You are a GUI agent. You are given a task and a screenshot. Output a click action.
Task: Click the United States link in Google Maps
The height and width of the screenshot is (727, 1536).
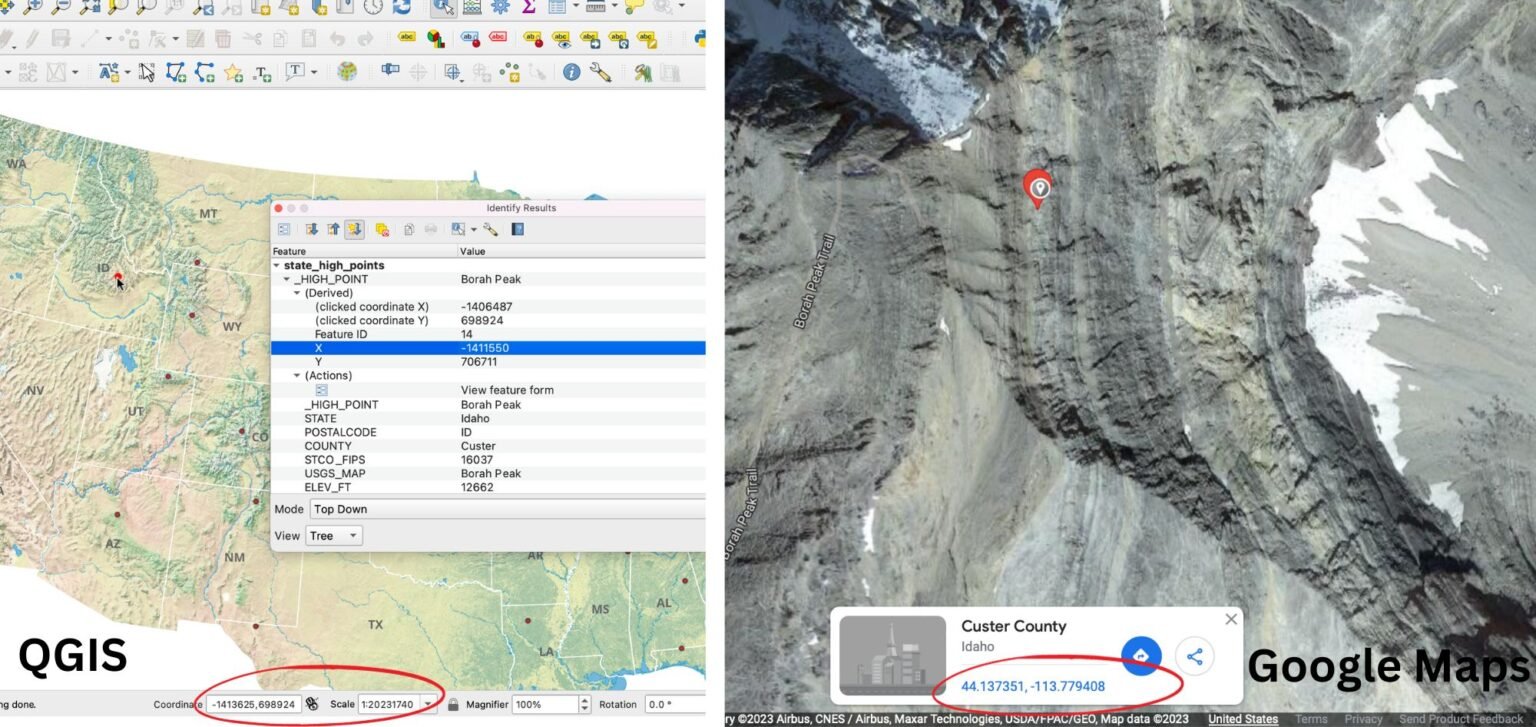pos(1242,719)
